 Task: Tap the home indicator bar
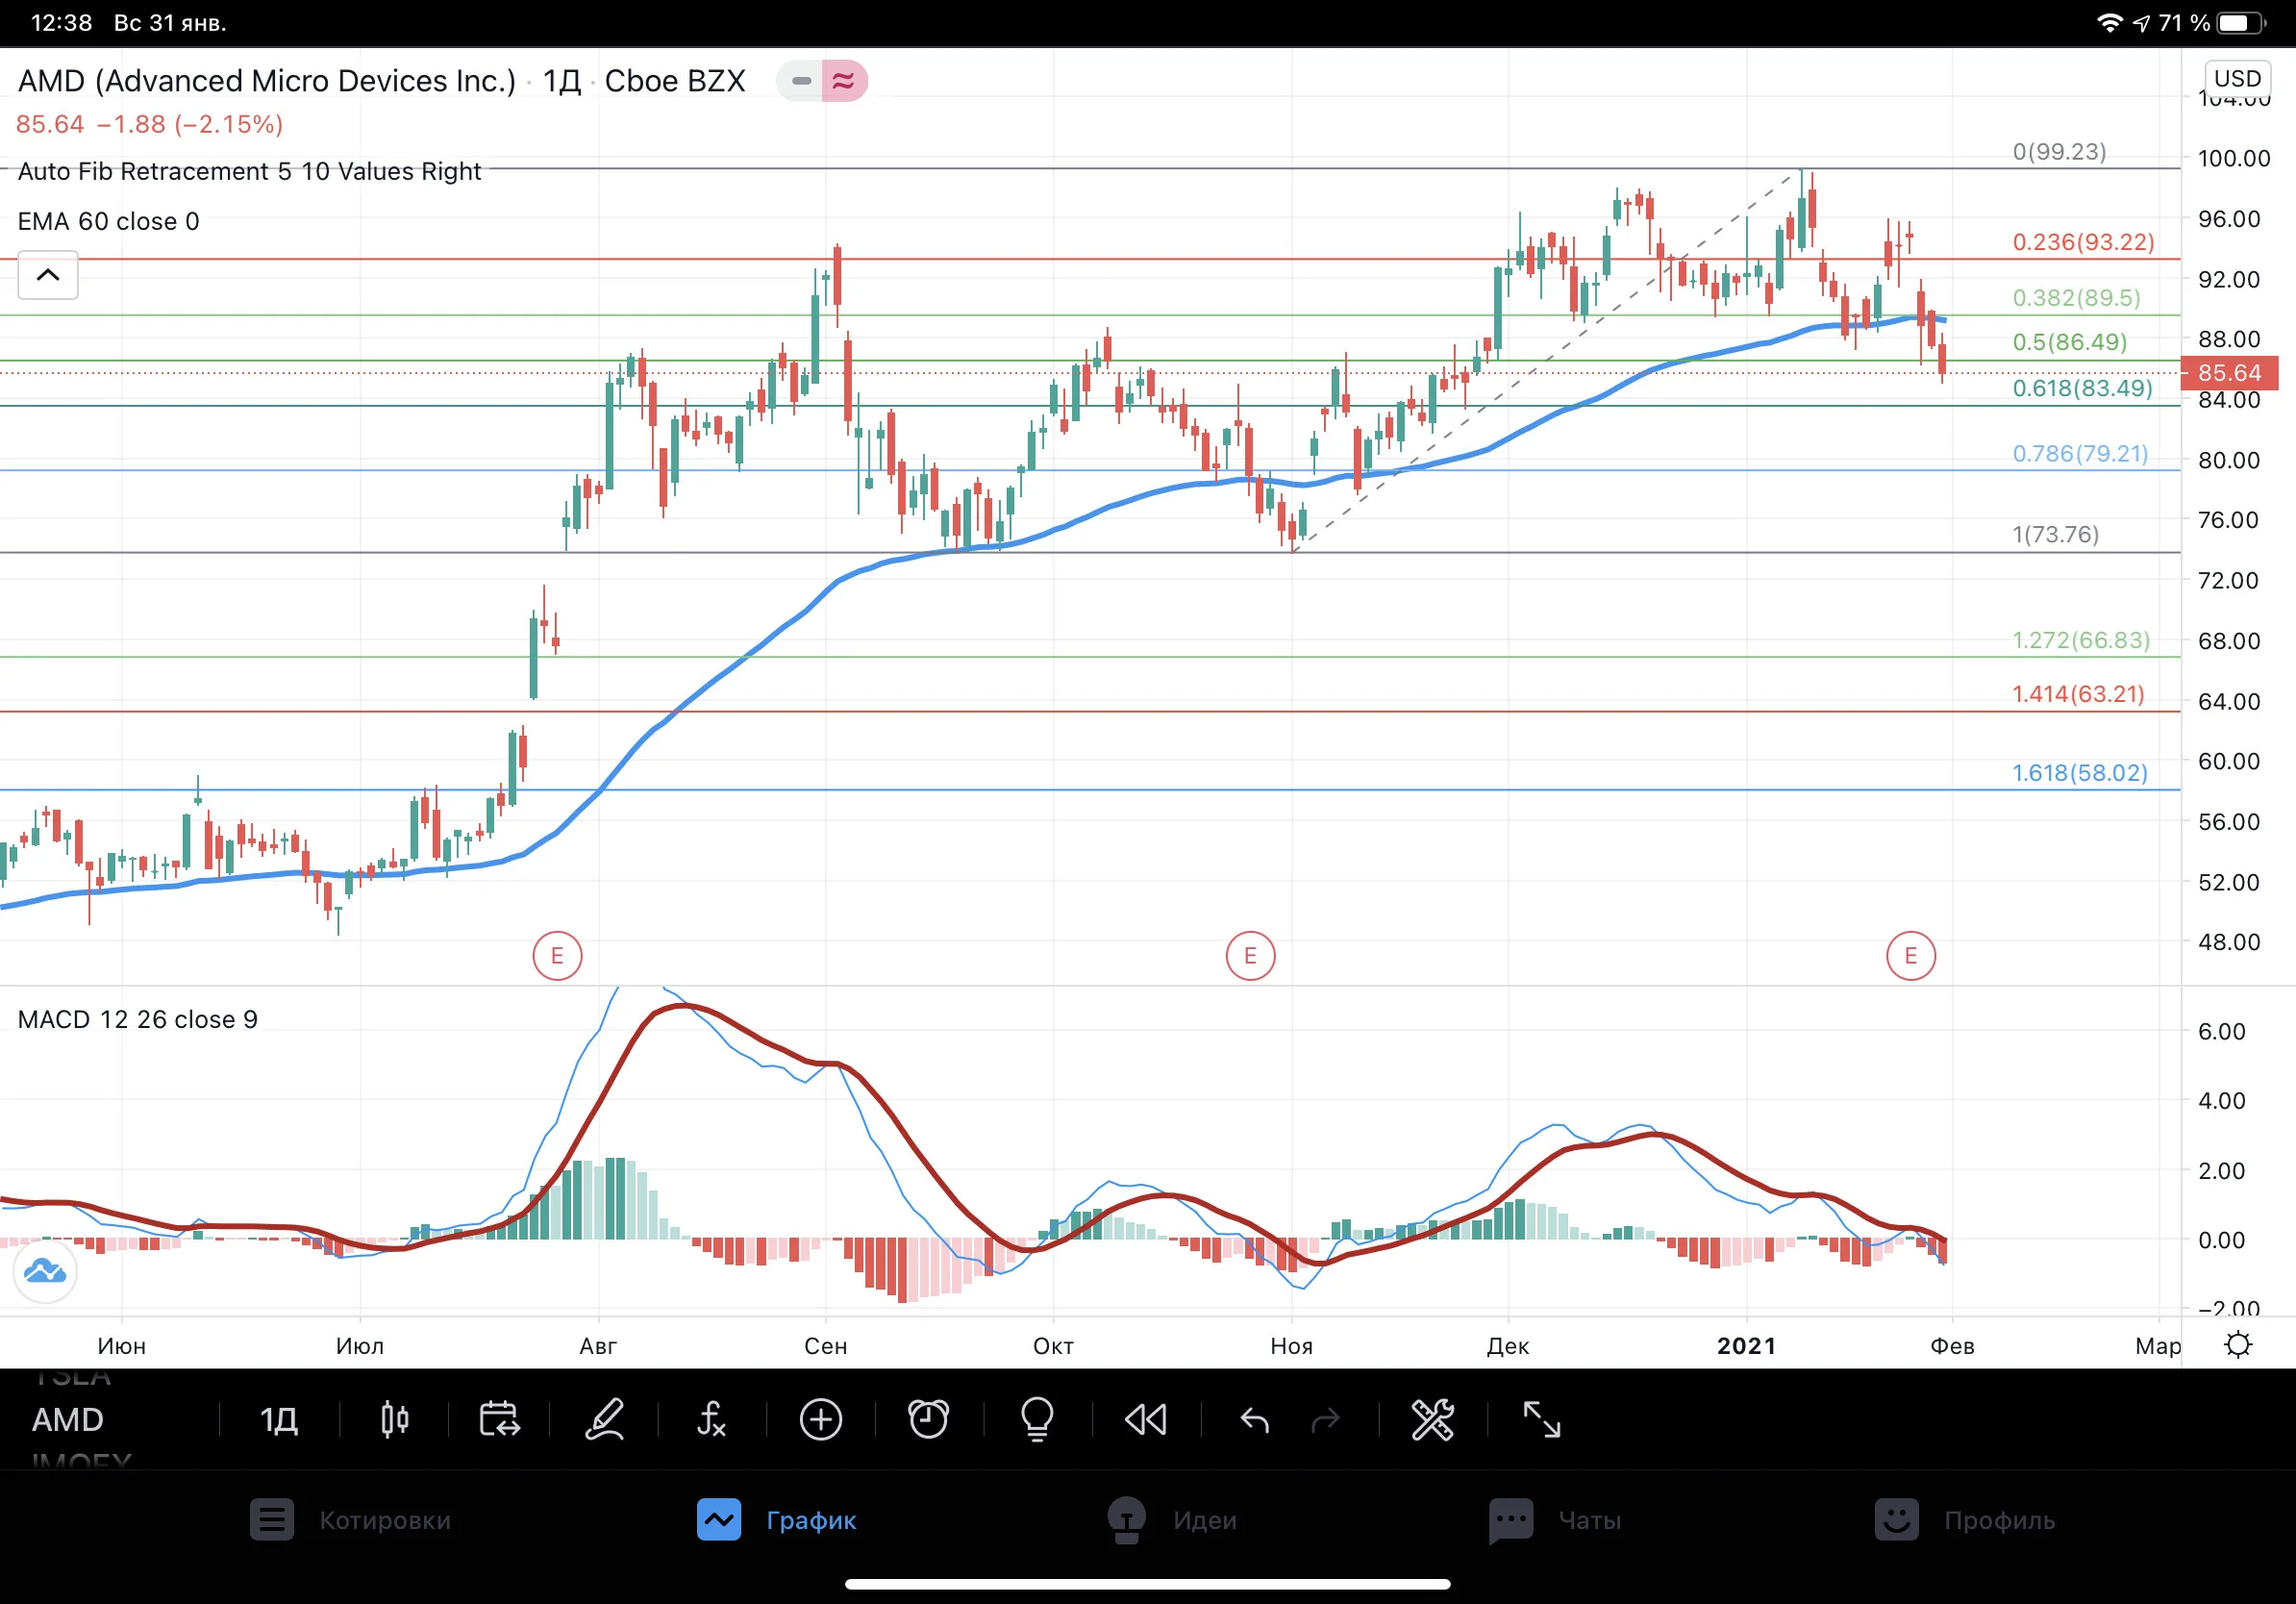(x=1148, y=1584)
